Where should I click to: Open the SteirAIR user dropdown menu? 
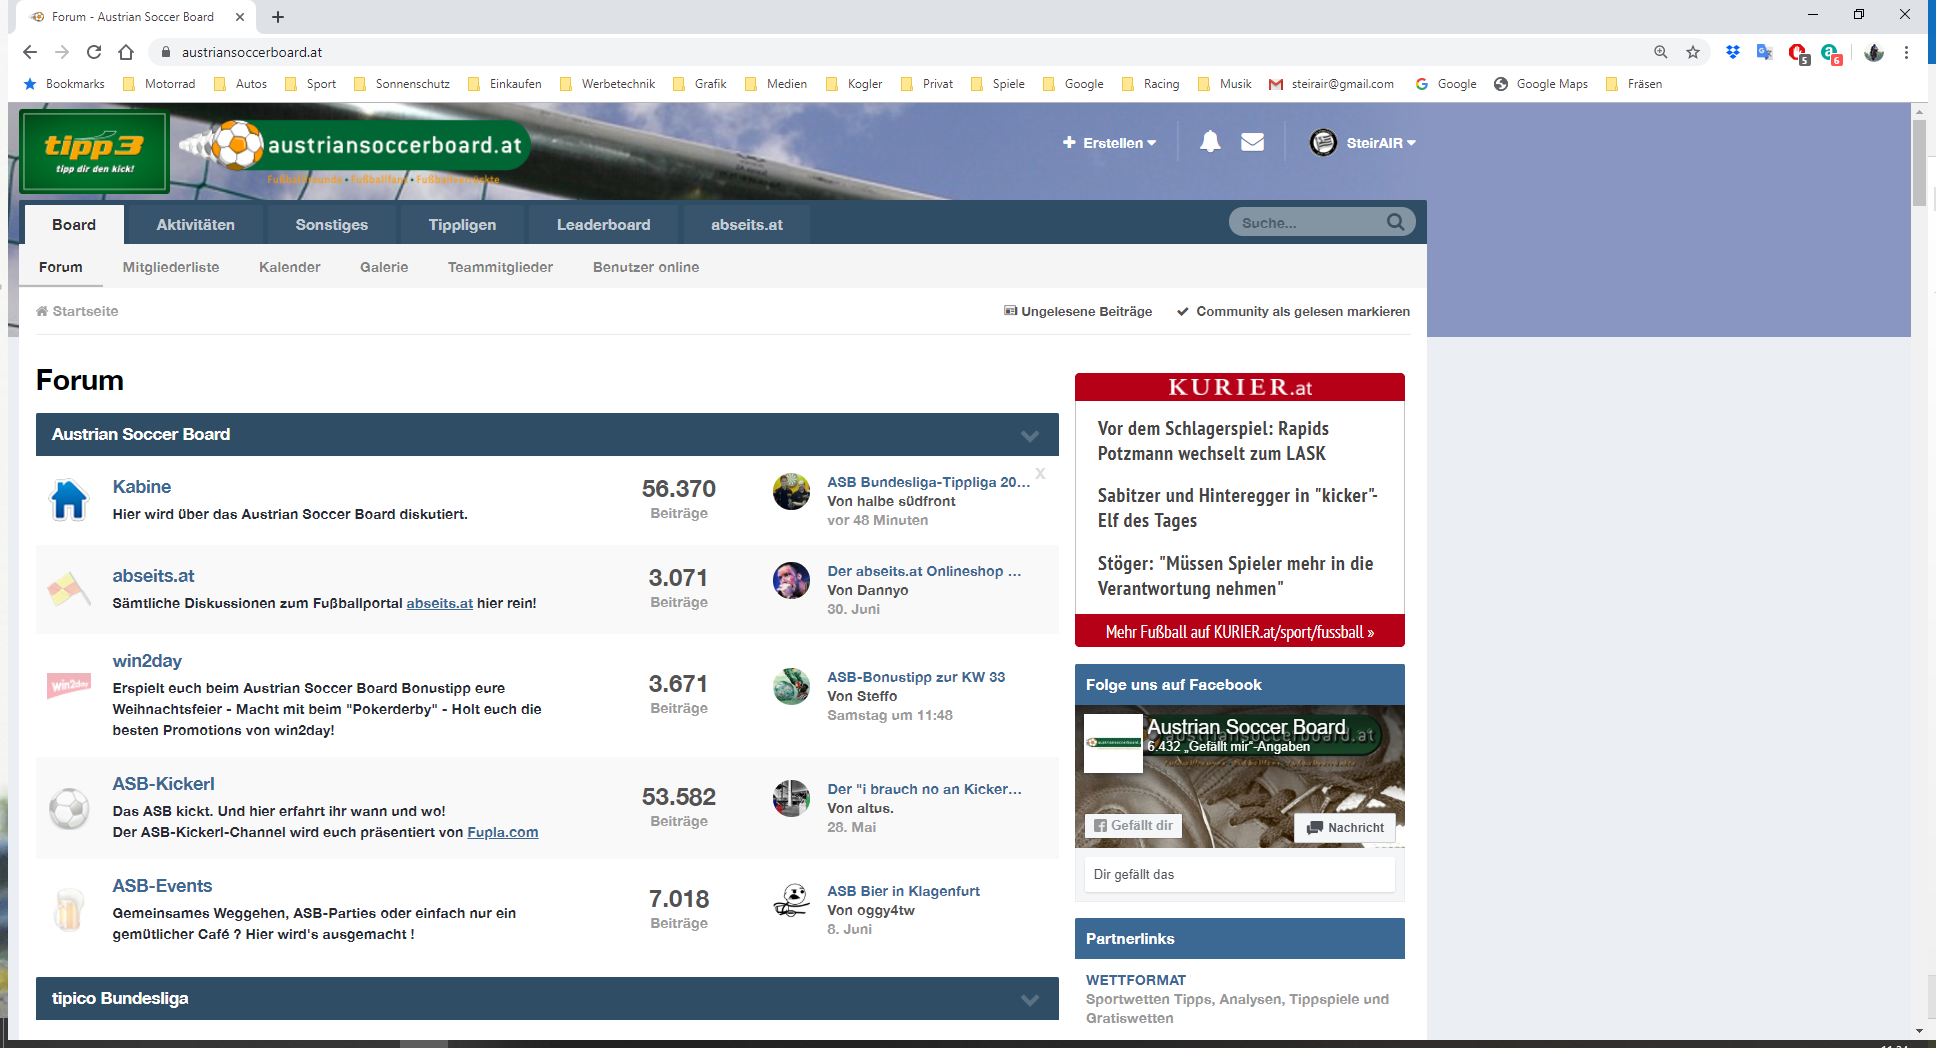(1363, 143)
